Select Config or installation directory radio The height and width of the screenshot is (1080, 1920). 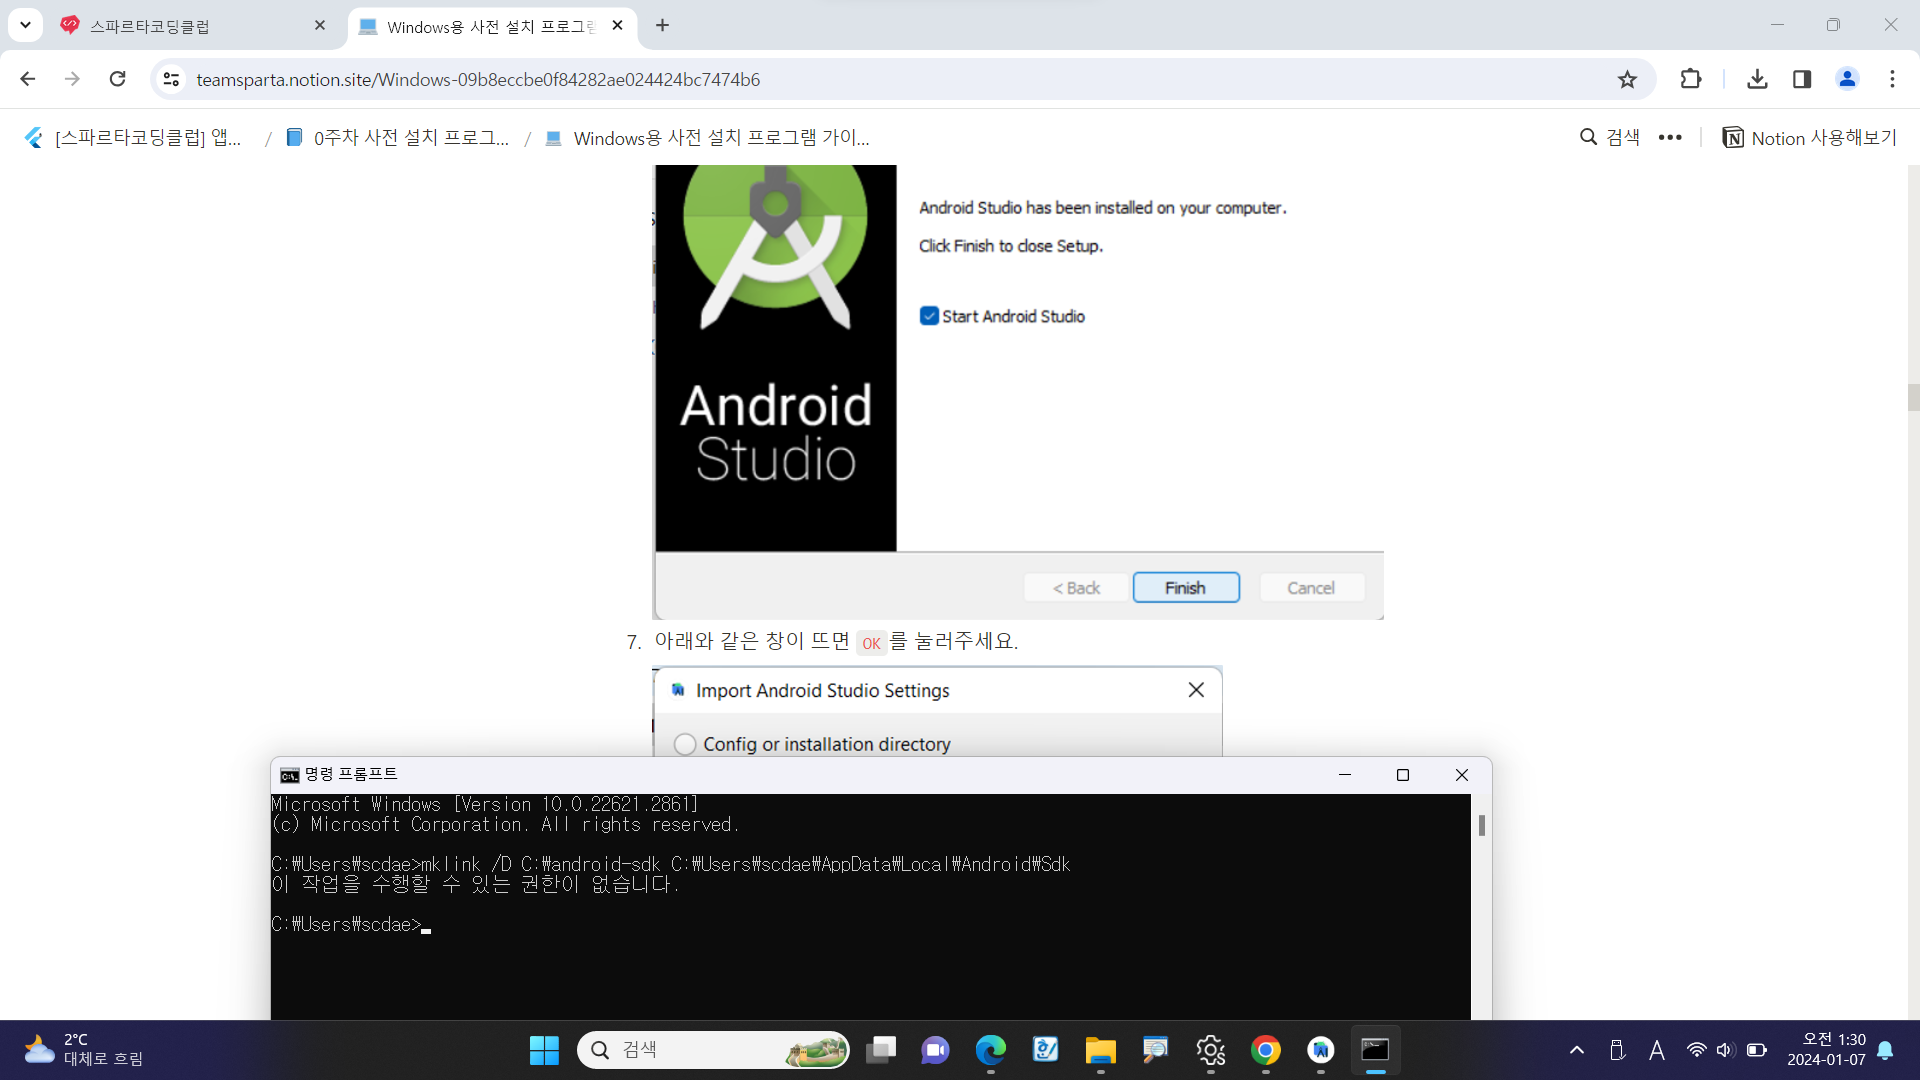pyautogui.click(x=685, y=744)
